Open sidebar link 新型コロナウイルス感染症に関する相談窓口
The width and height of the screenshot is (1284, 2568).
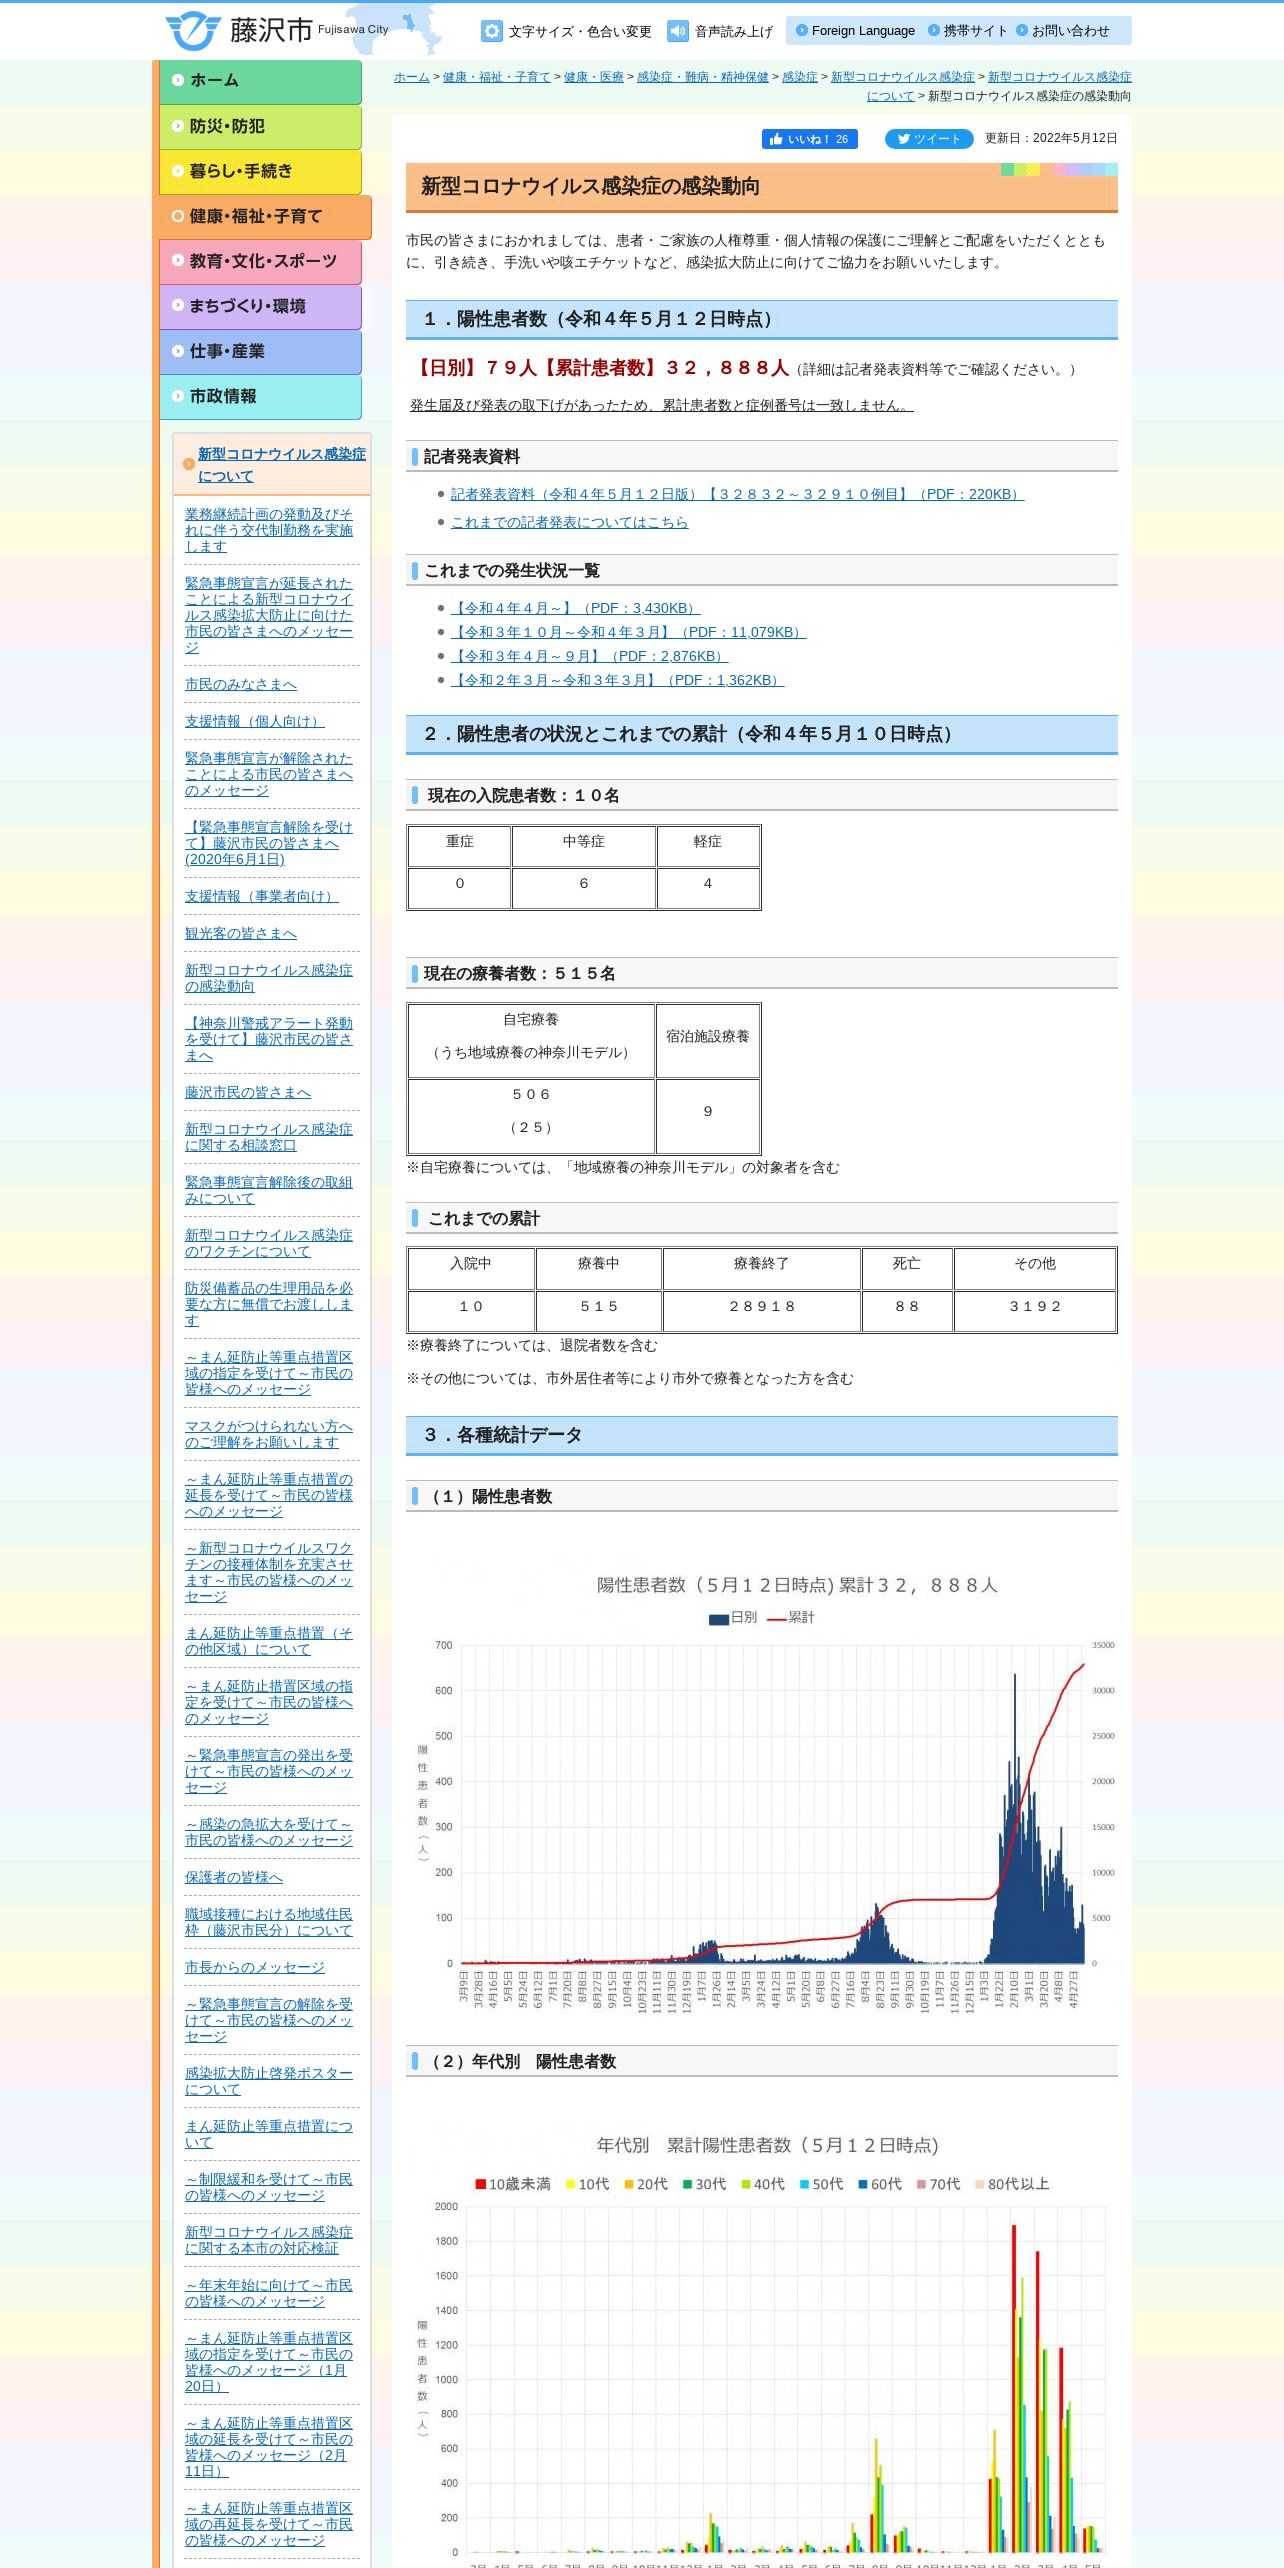tap(268, 1138)
